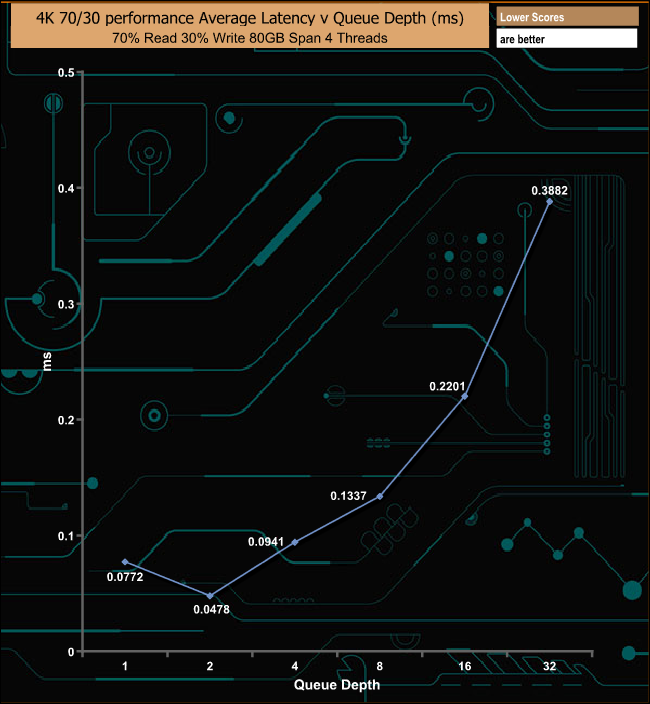Click the 0.2 y-axis tick label

pyautogui.click(x=66, y=420)
